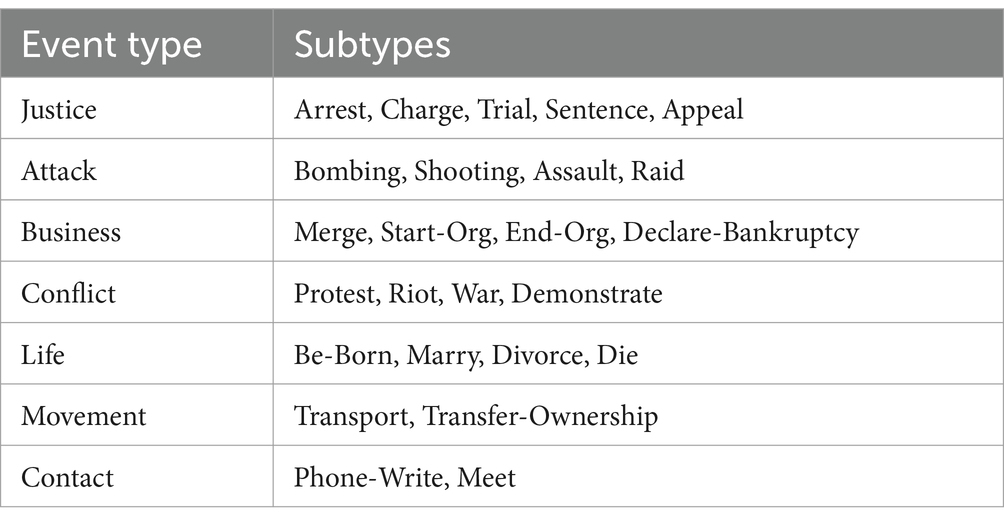Viewport: 1004px width, 525px height.
Task: Click the 'Phone-Write, Meet' subtypes cell
Action: [404, 478]
